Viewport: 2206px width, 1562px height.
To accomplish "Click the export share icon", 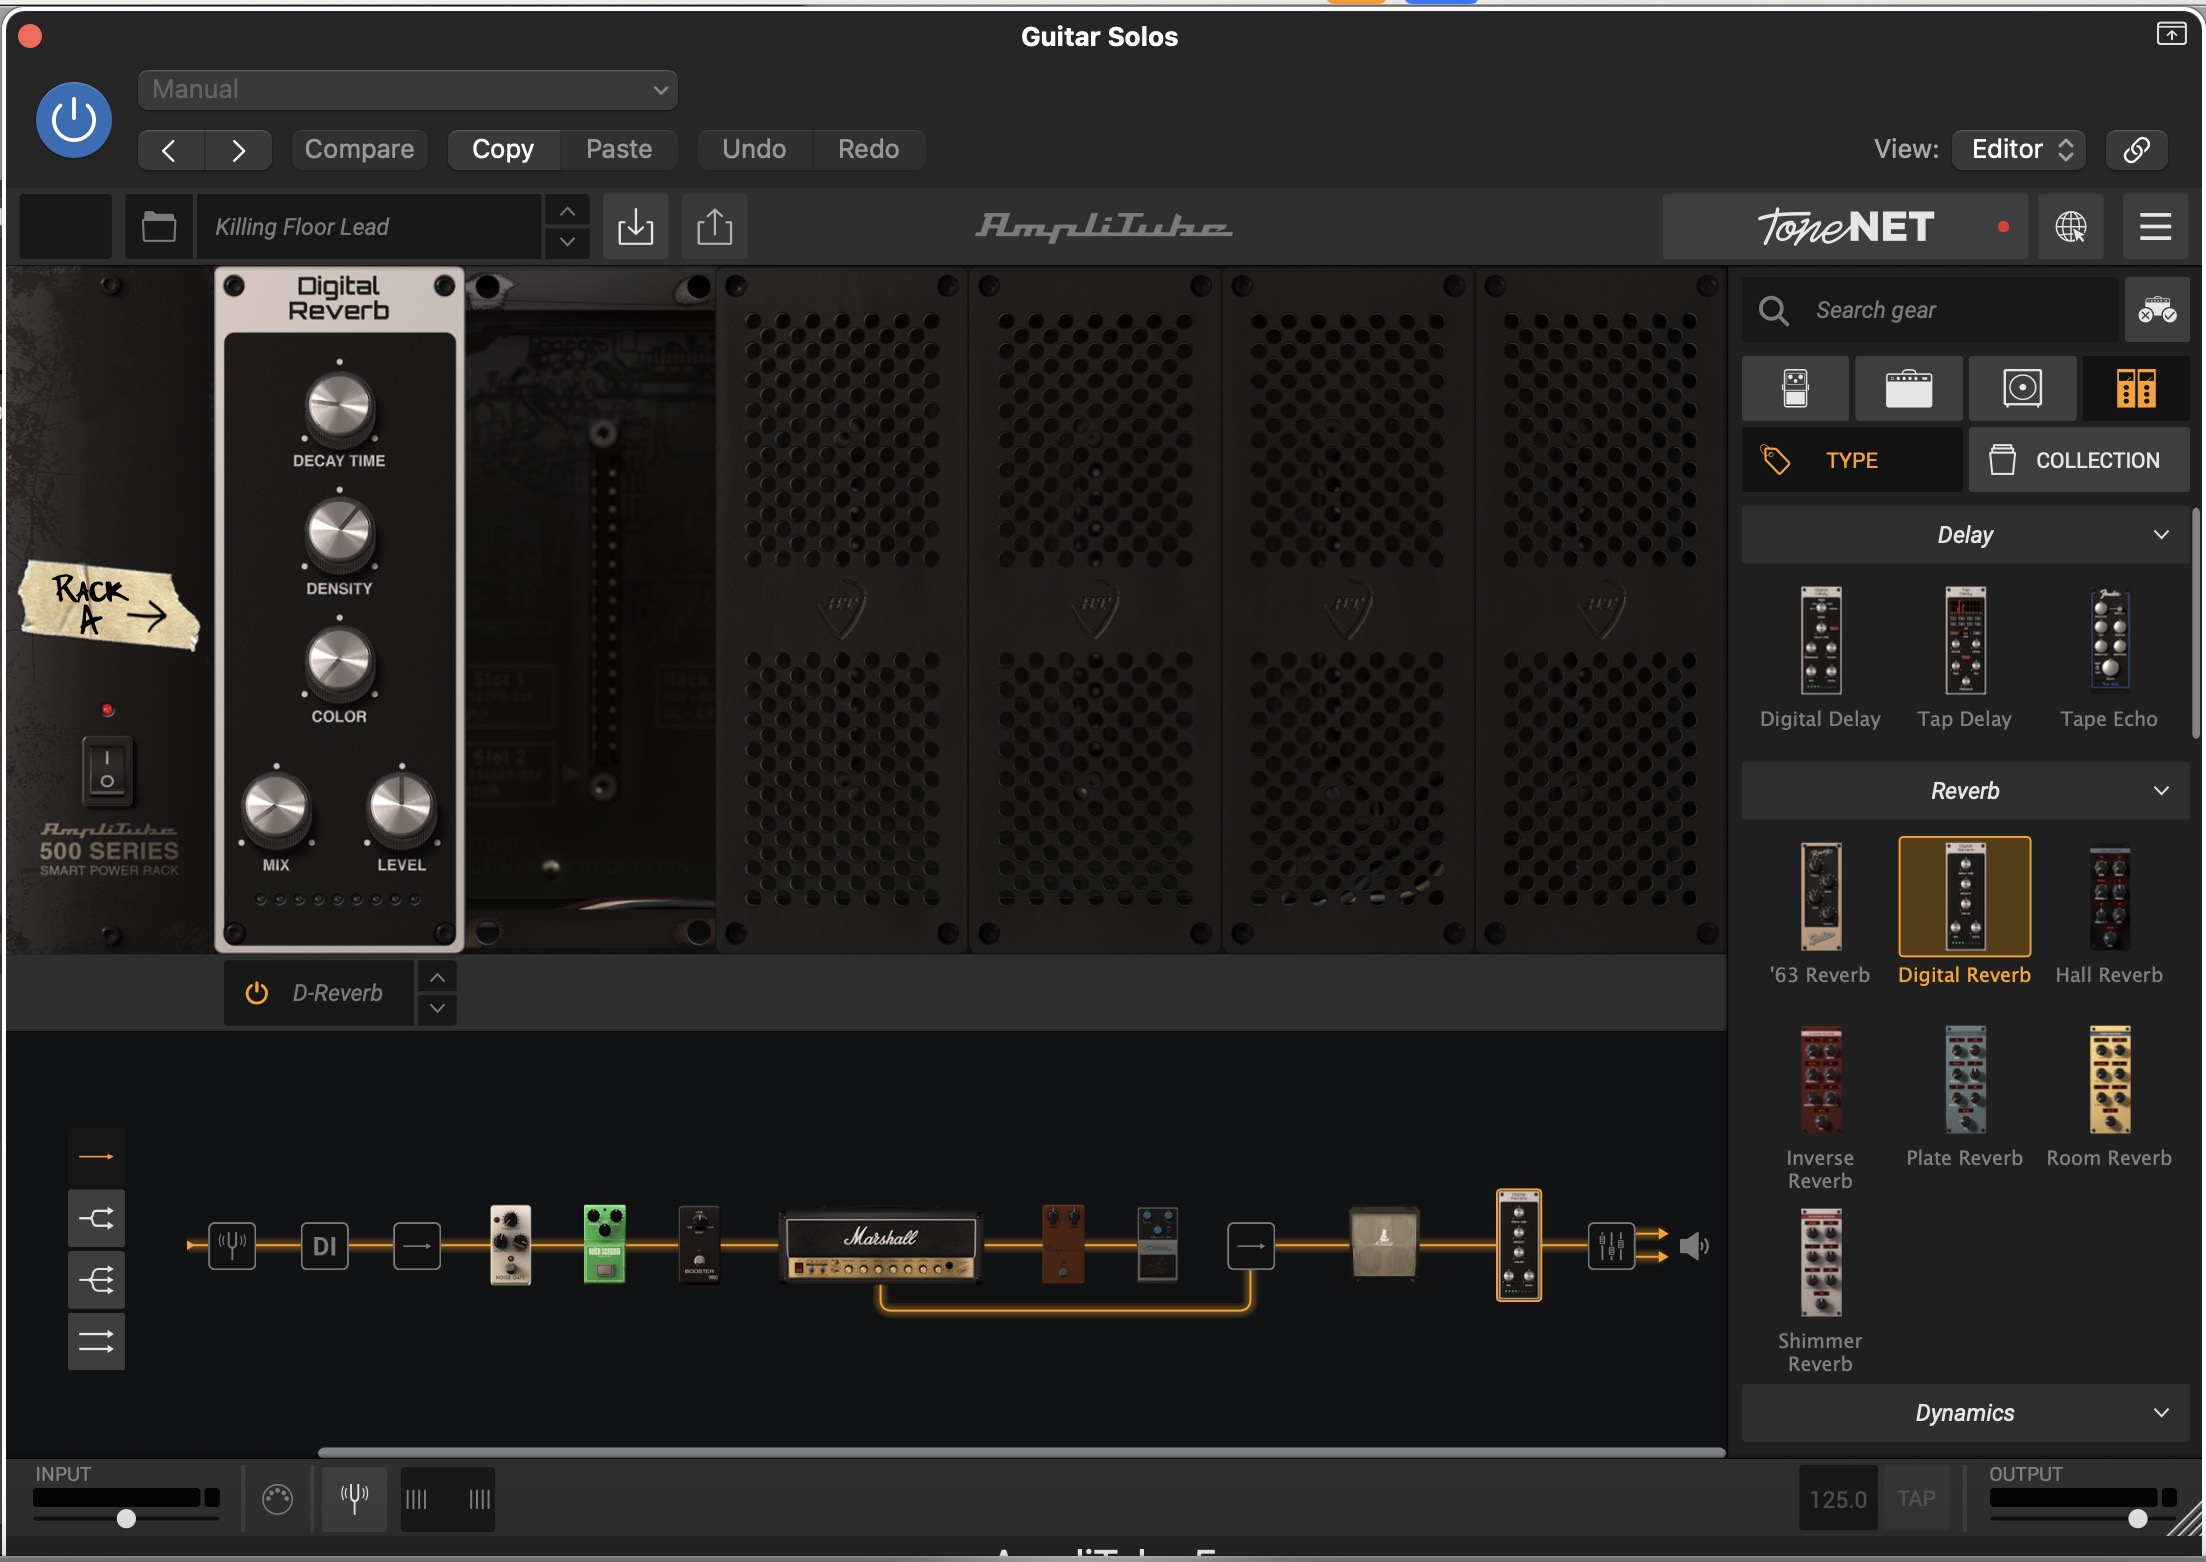I will pos(714,227).
